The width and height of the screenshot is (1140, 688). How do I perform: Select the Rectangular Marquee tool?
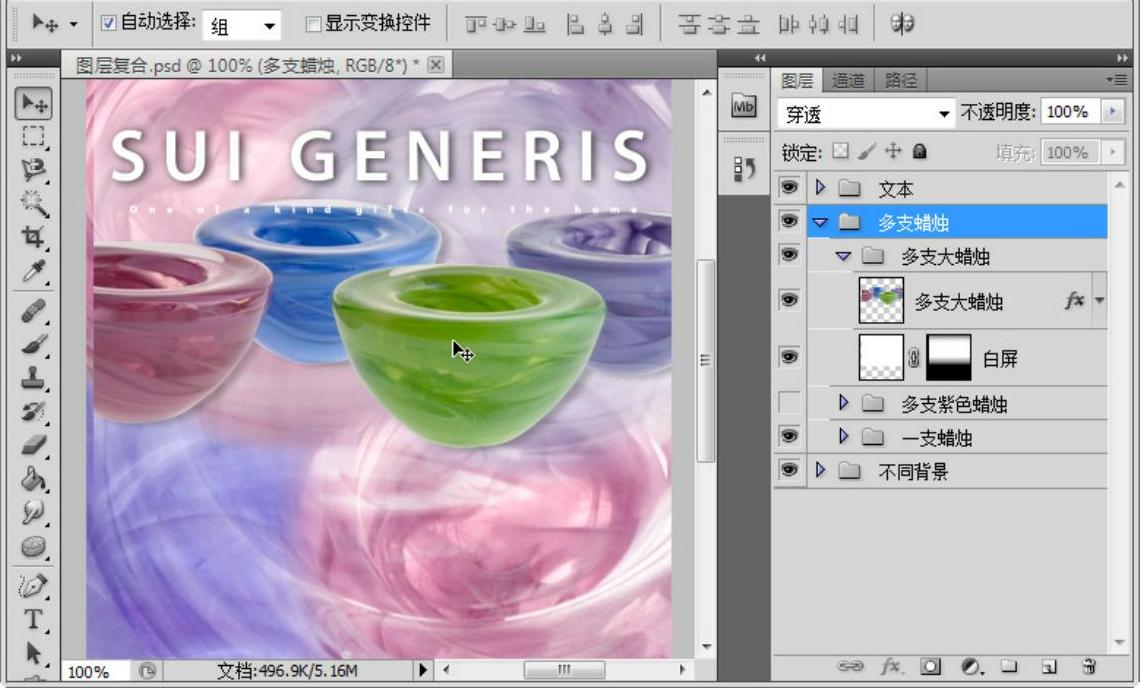(x=33, y=136)
